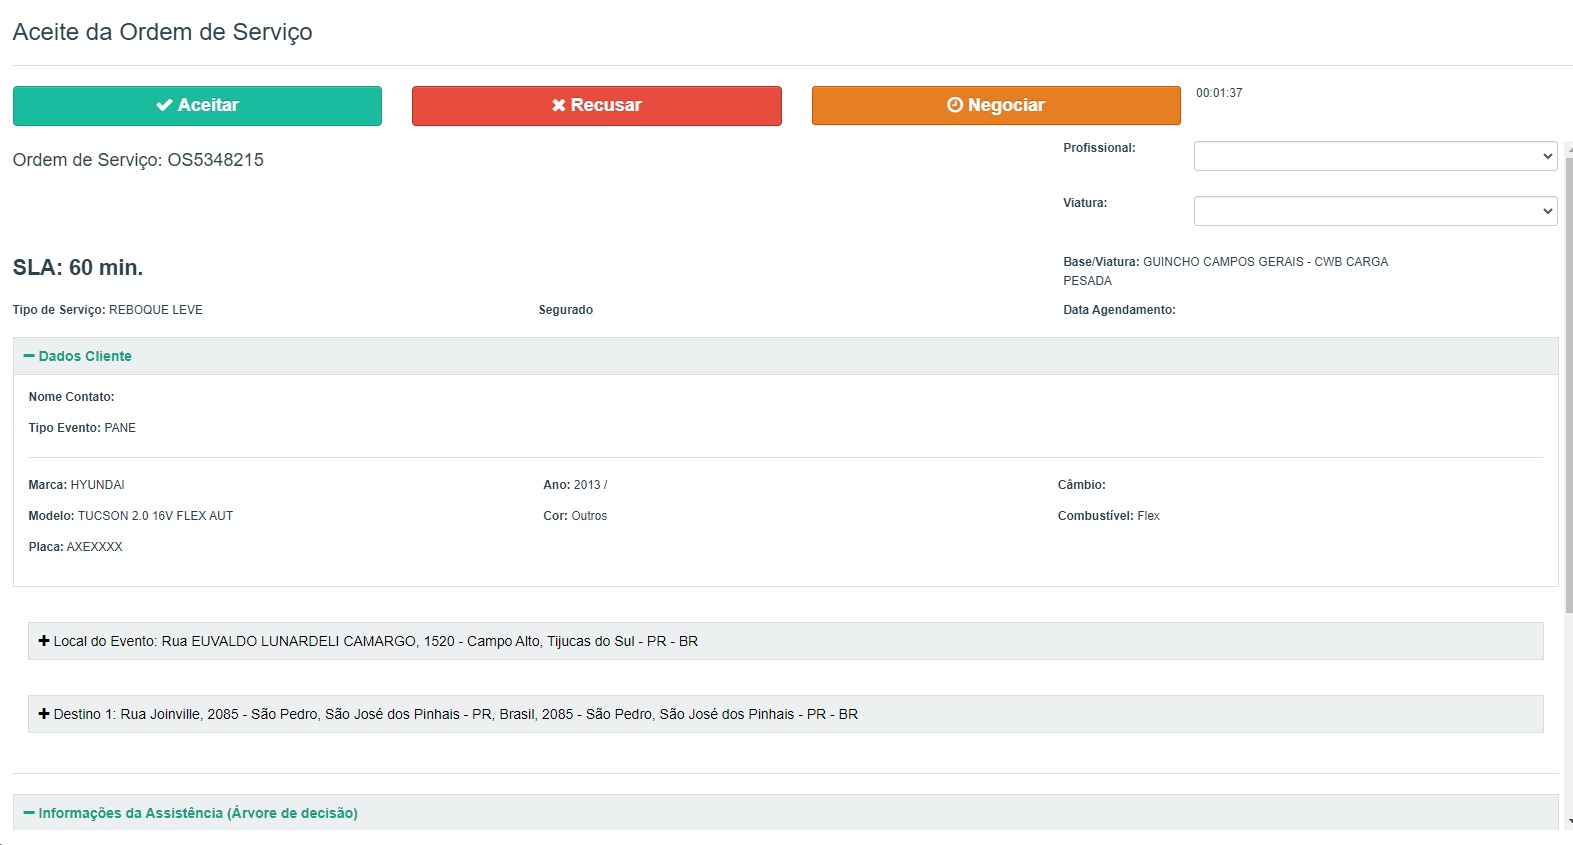Open the Viatura dropdown list
This screenshot has height=845, width=1573.
pos(1375,211)
